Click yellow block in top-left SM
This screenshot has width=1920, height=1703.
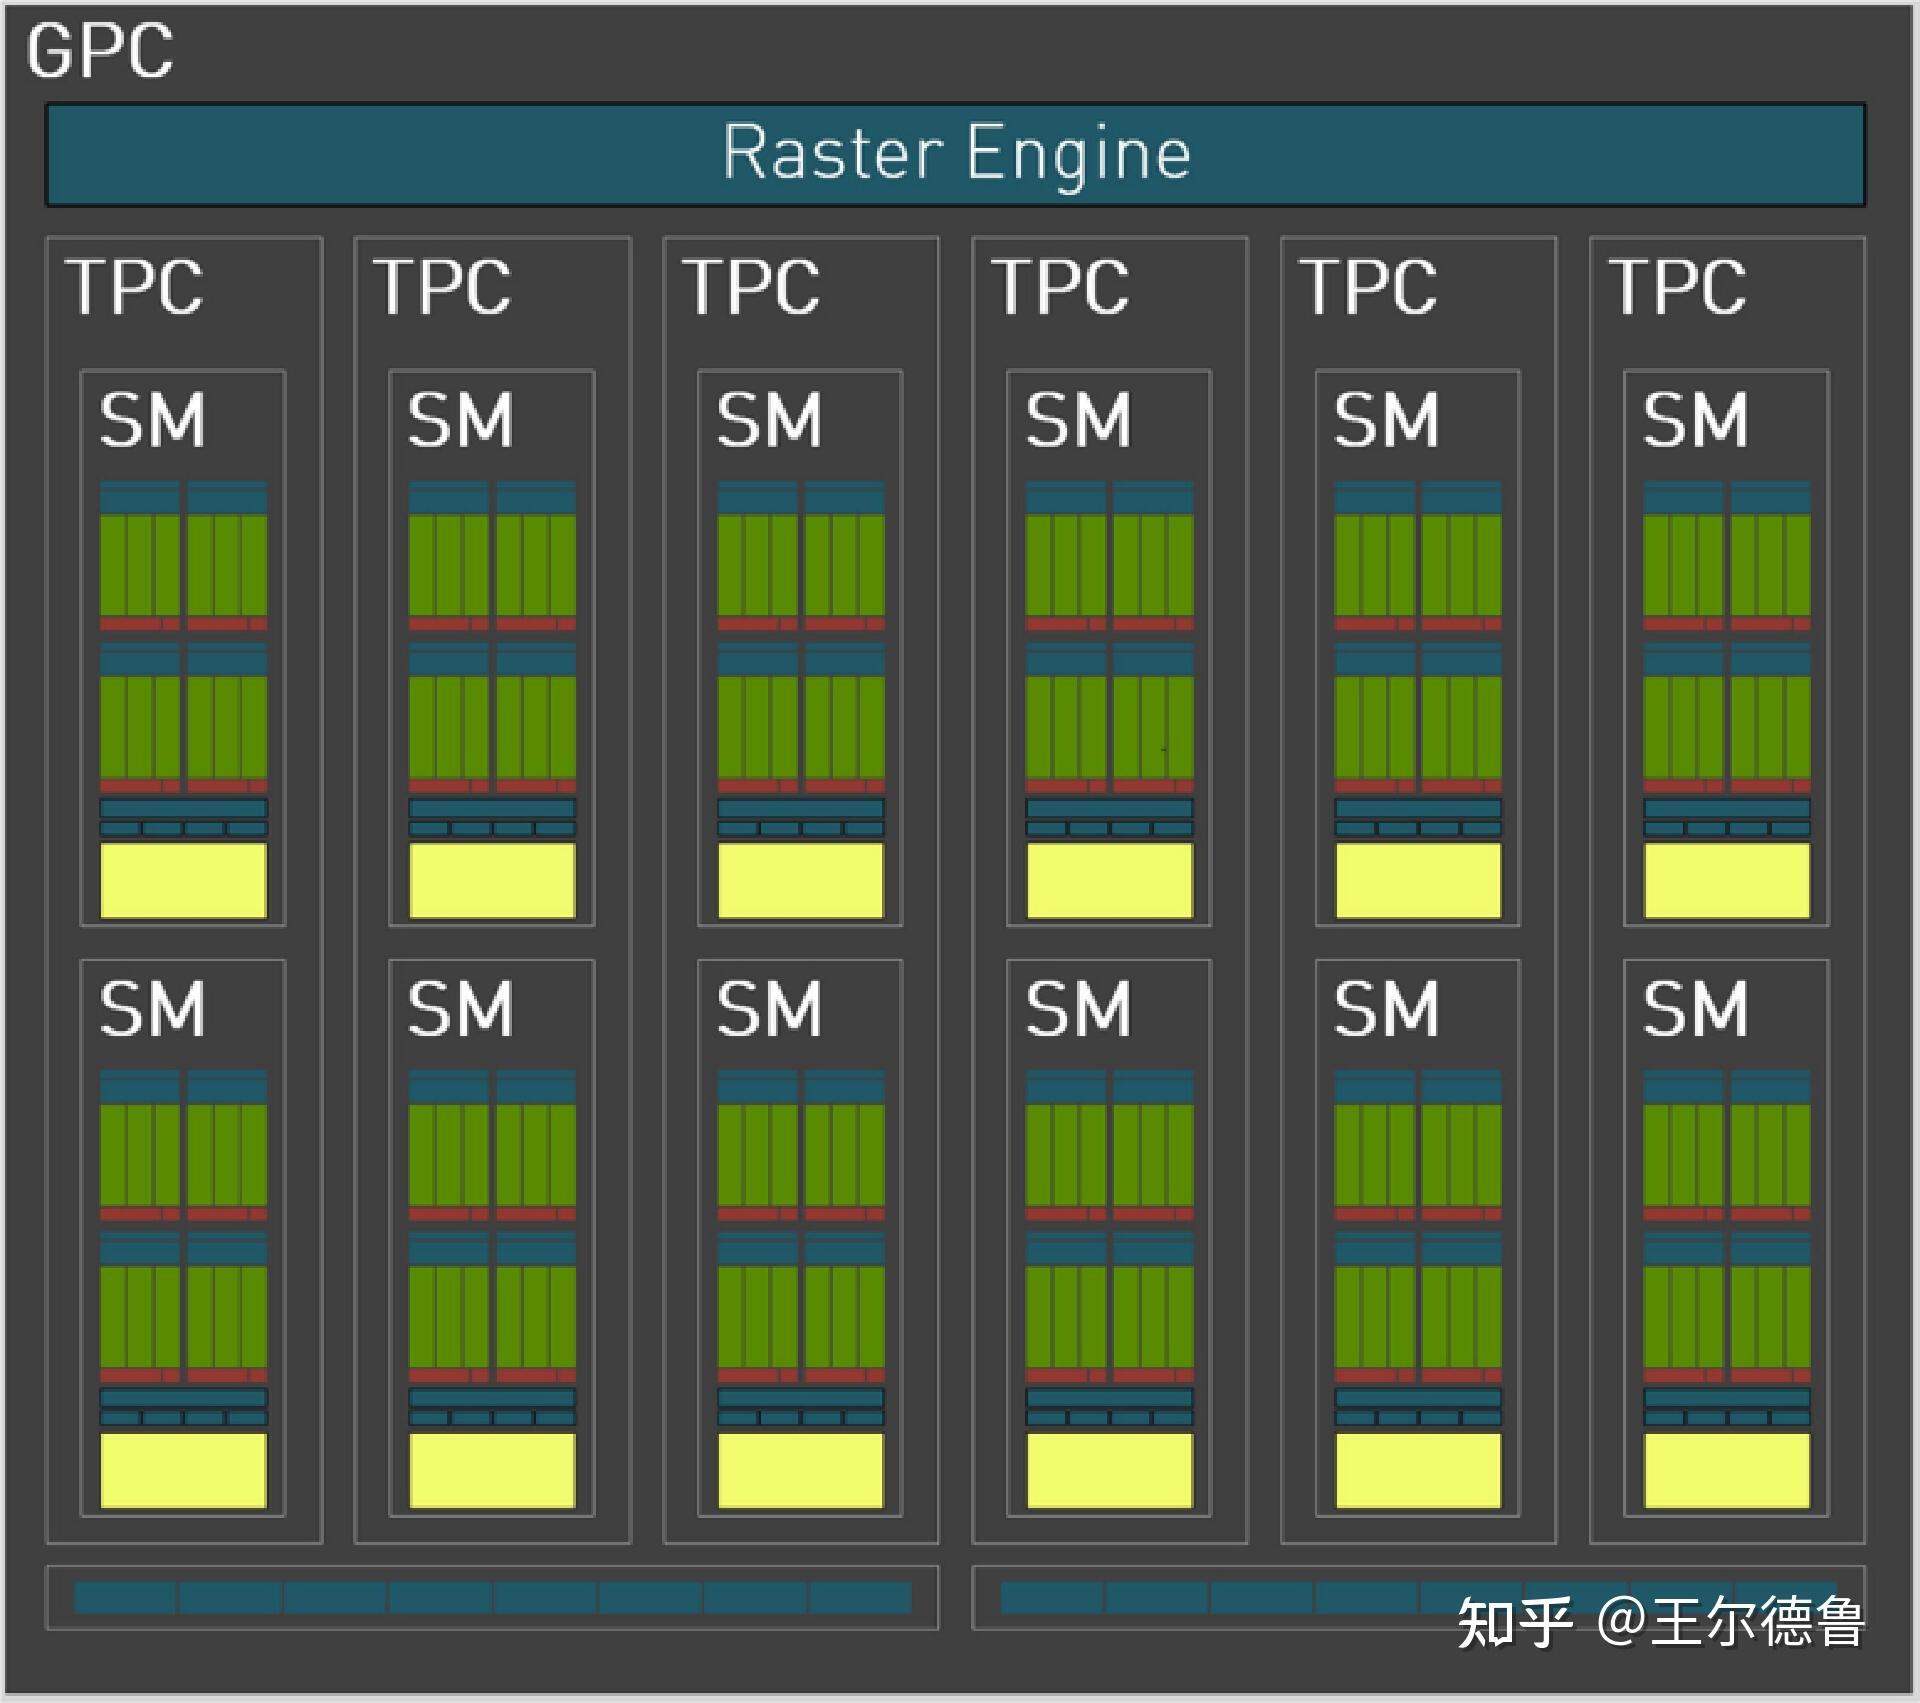[183, 880]
